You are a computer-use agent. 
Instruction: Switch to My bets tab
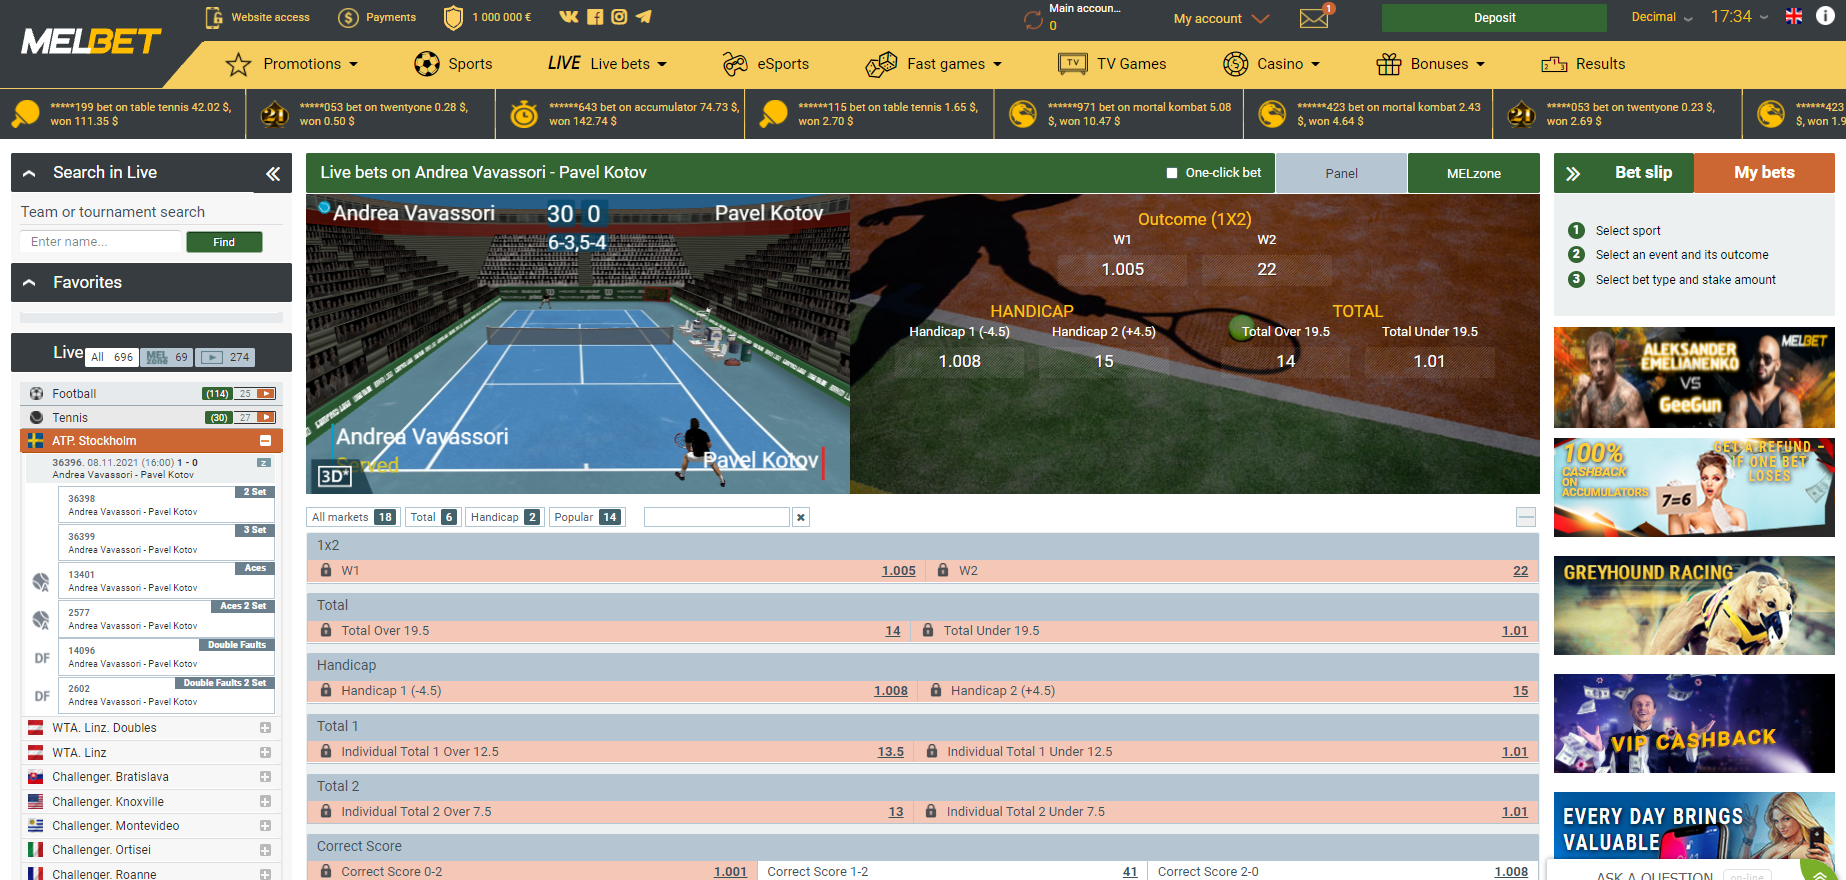1764,173
